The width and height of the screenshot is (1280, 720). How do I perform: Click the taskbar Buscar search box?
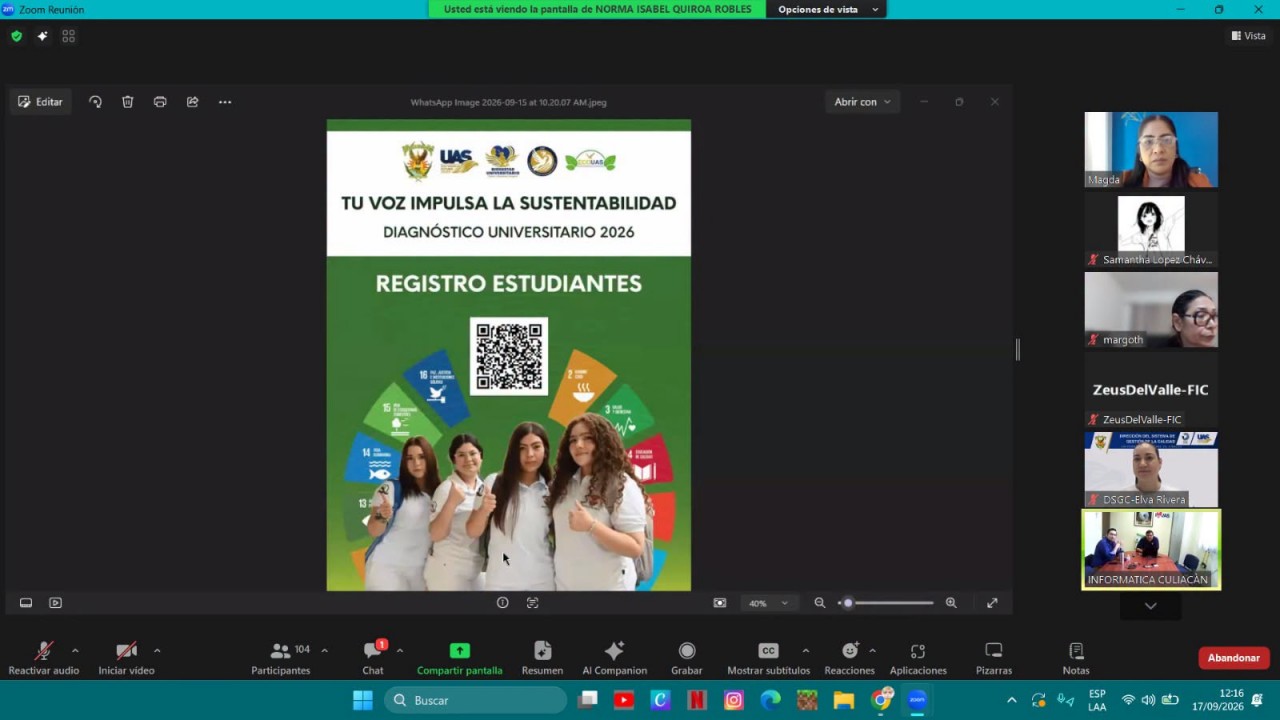point(475,700)
